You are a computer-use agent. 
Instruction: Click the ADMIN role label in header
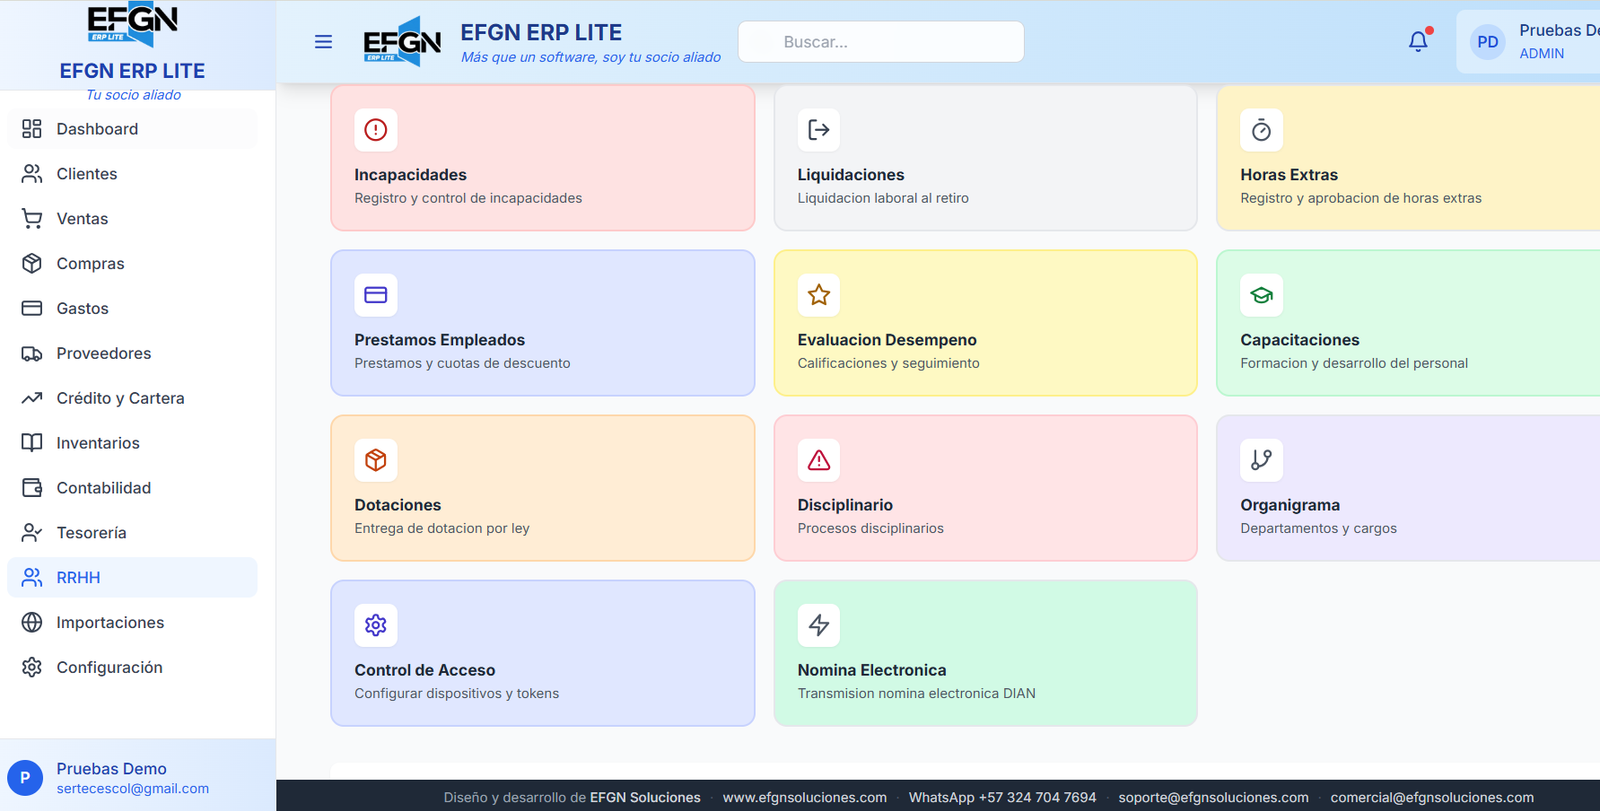[1542, 54]
